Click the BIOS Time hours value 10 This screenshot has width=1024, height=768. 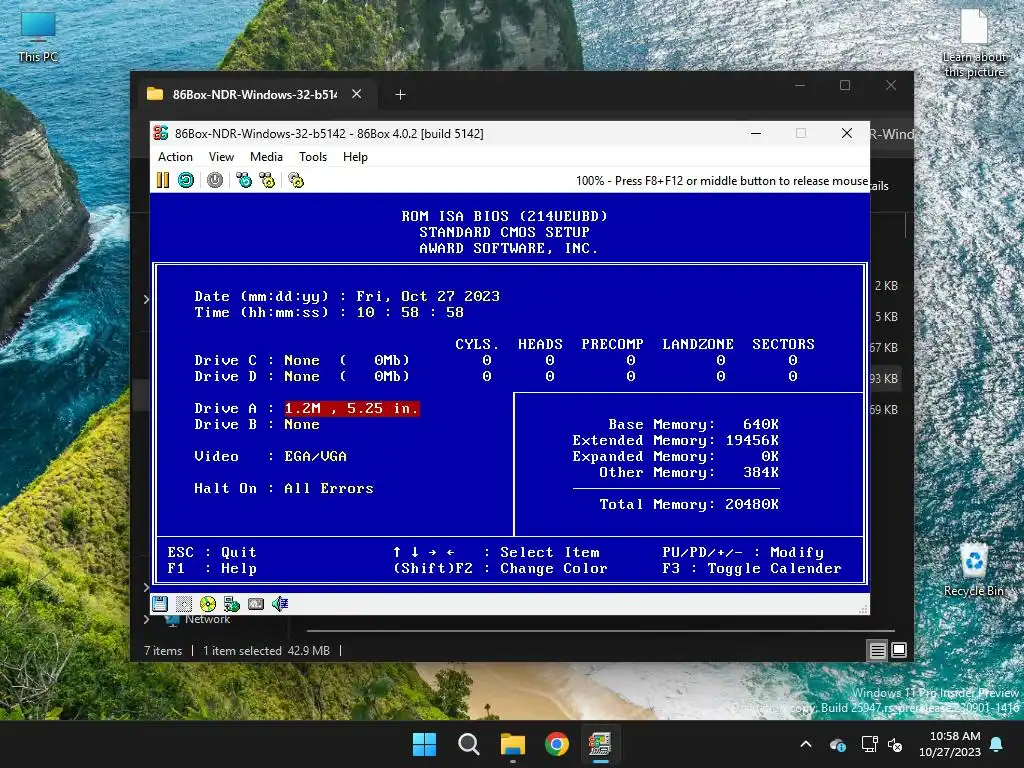pyautogui.click(x=366, y=312)
